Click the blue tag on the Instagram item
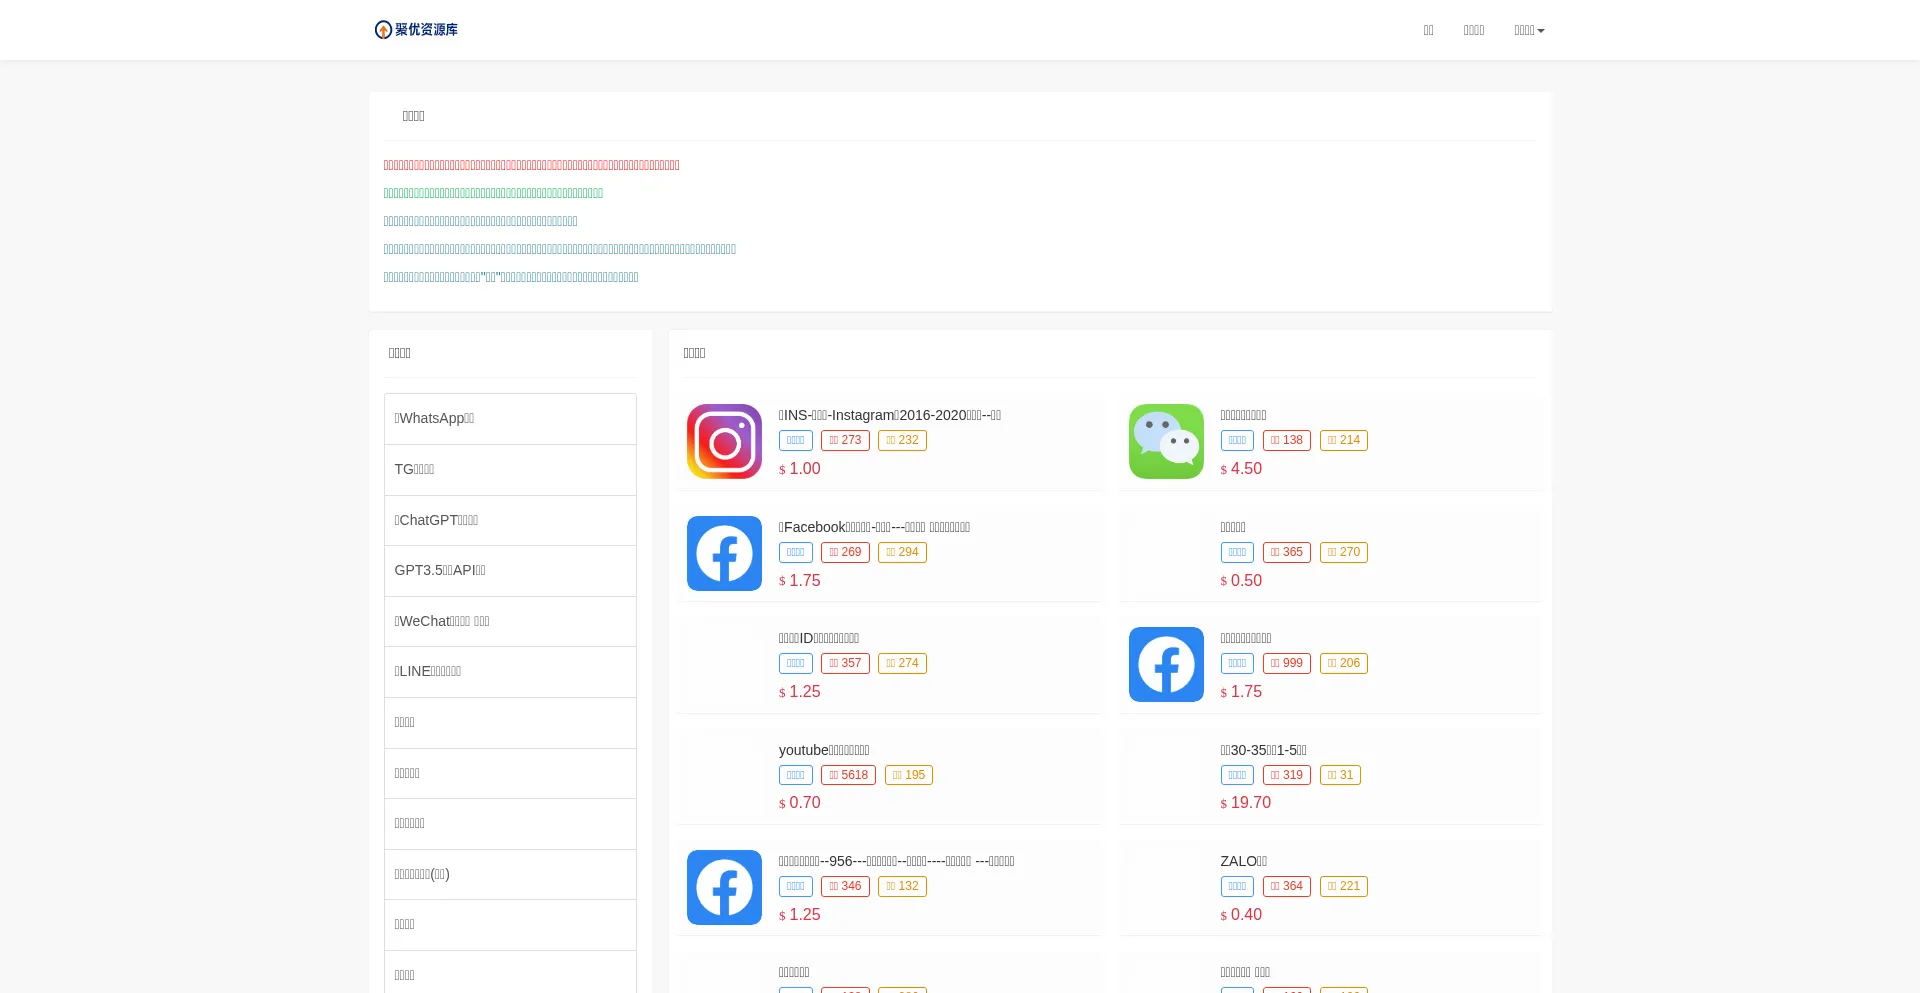This screenshot has height=993, width=1920. point(796,440)
